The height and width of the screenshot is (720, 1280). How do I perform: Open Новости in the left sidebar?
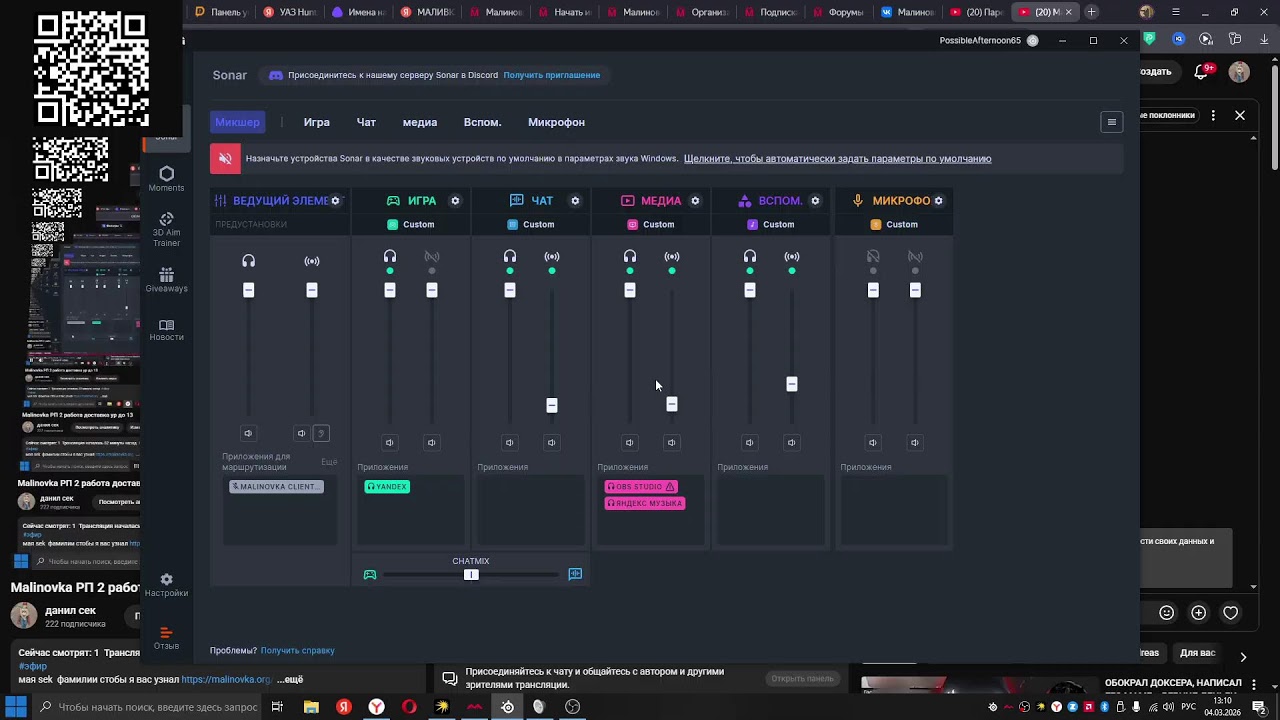[166, 330]
